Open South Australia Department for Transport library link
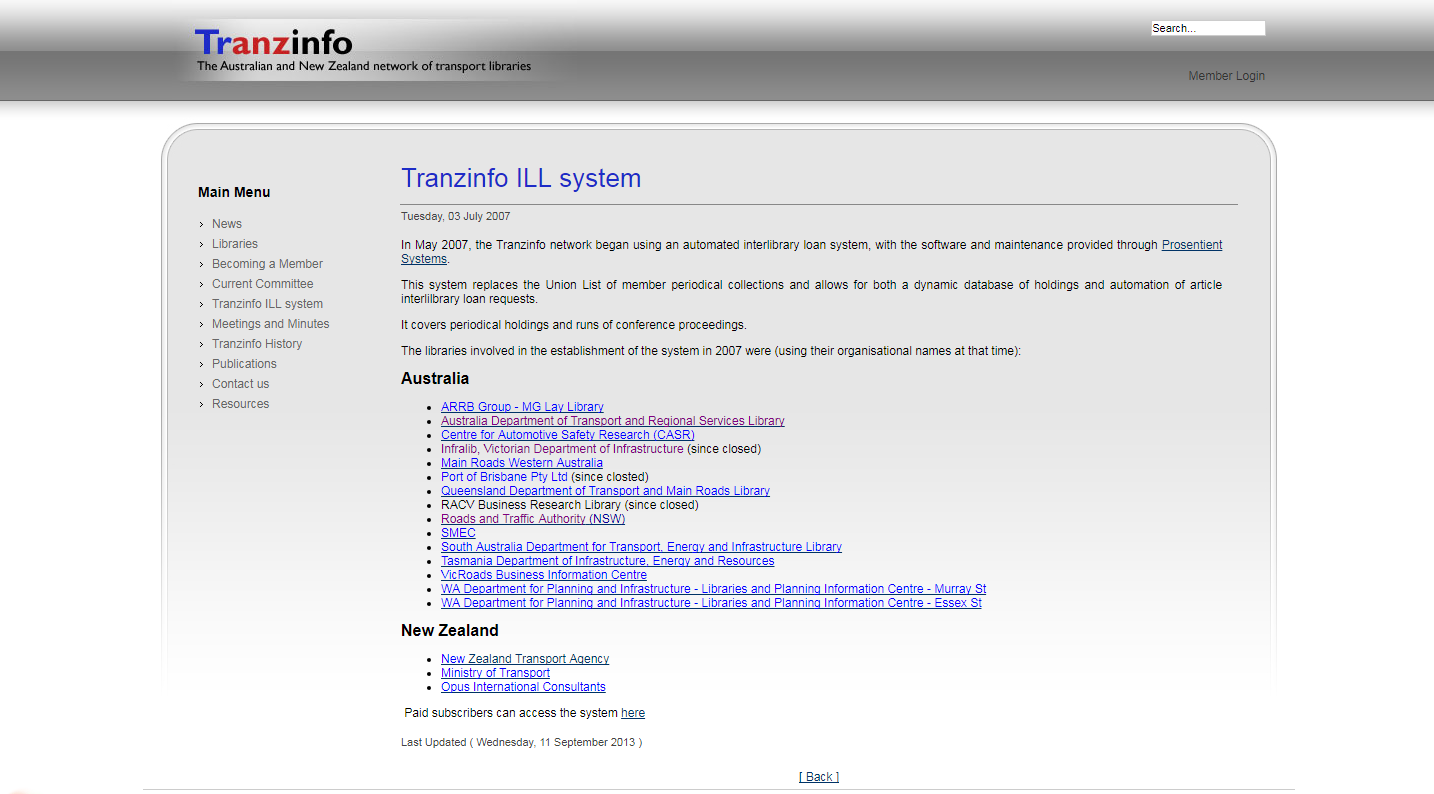1434x794 pixels. [641, 547]
